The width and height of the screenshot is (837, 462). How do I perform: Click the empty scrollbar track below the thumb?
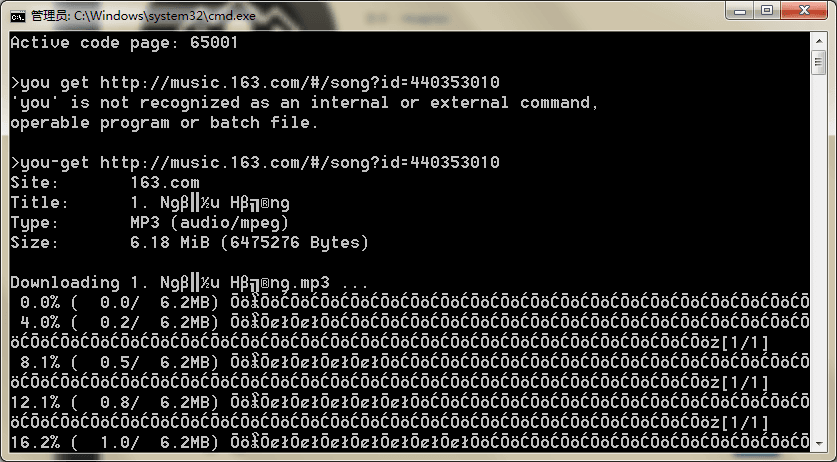(x=818, y=255)
